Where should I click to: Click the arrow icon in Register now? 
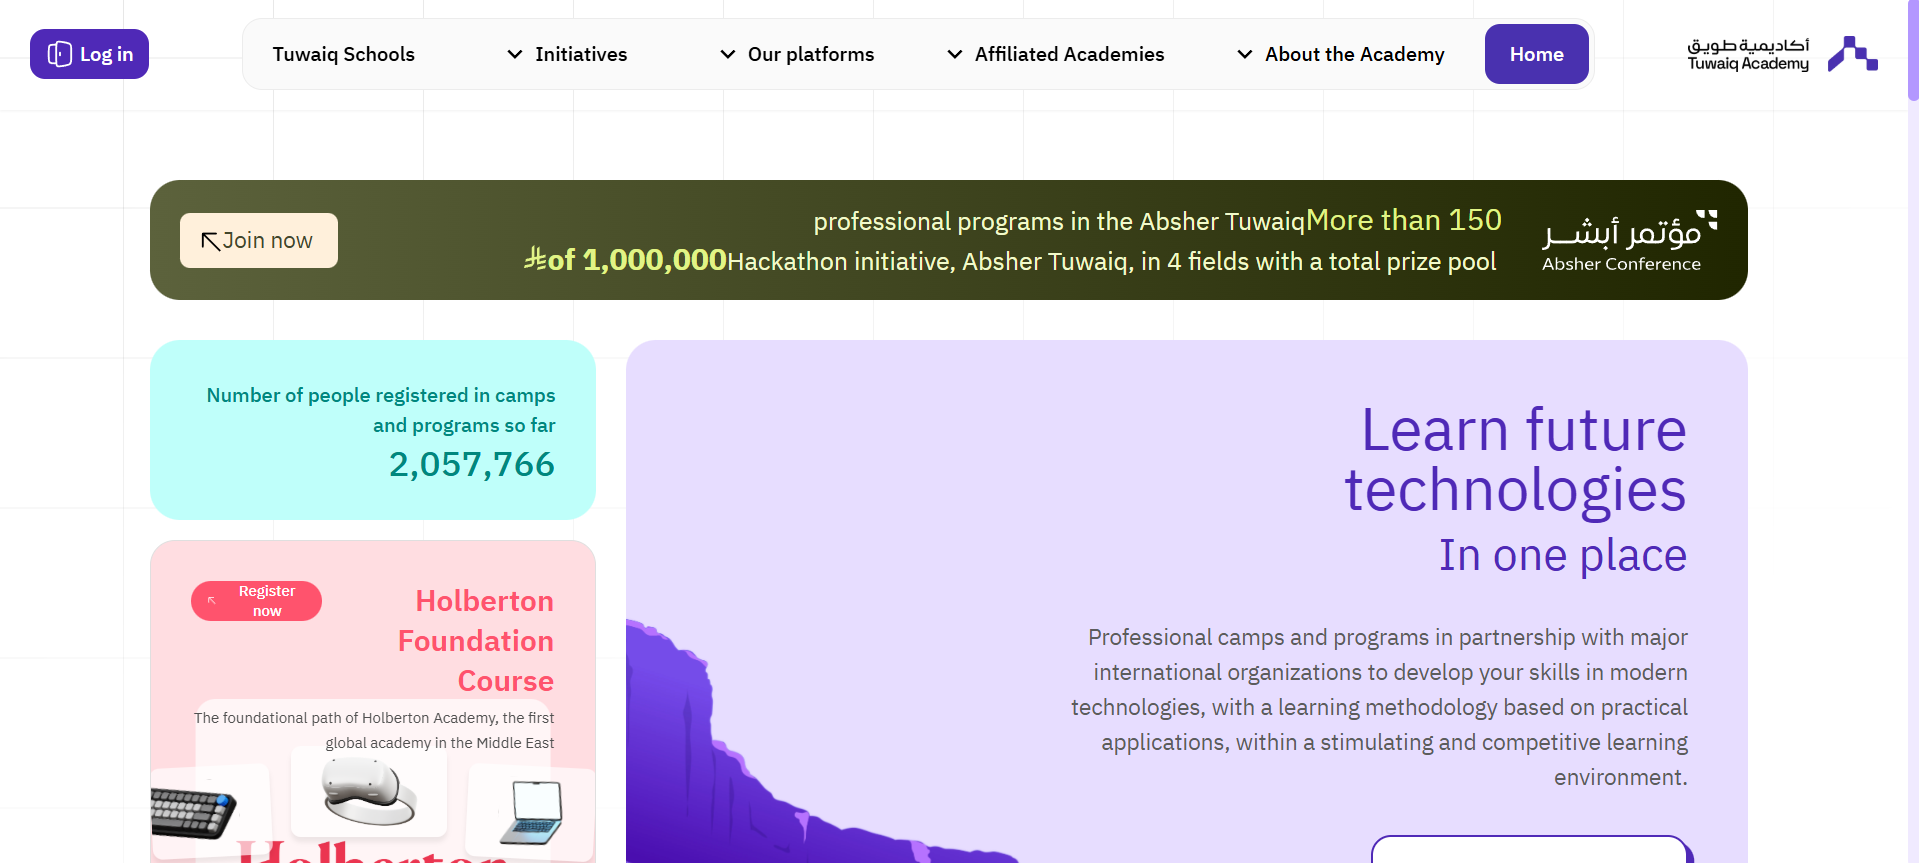coord(212,601)
